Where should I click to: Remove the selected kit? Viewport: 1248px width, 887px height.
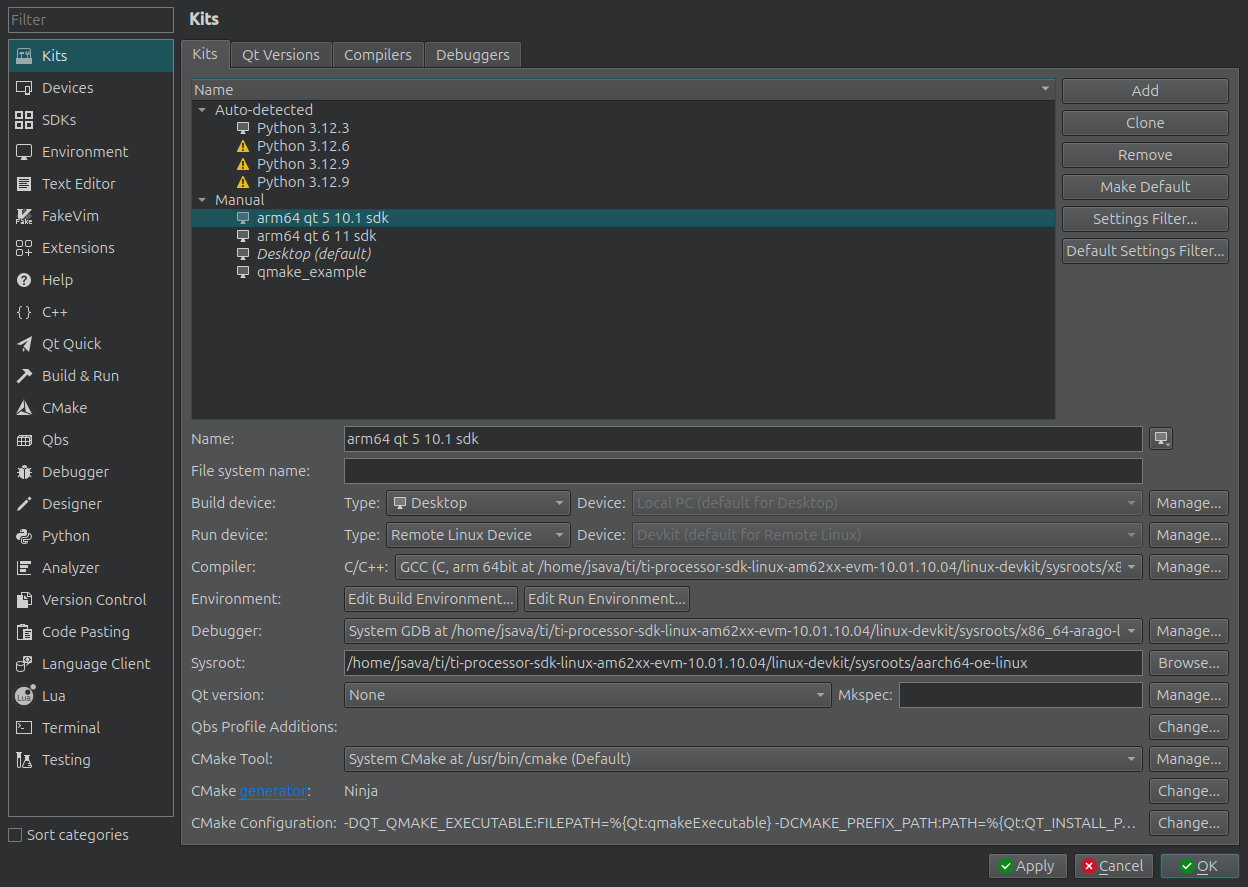point(1145,155)
